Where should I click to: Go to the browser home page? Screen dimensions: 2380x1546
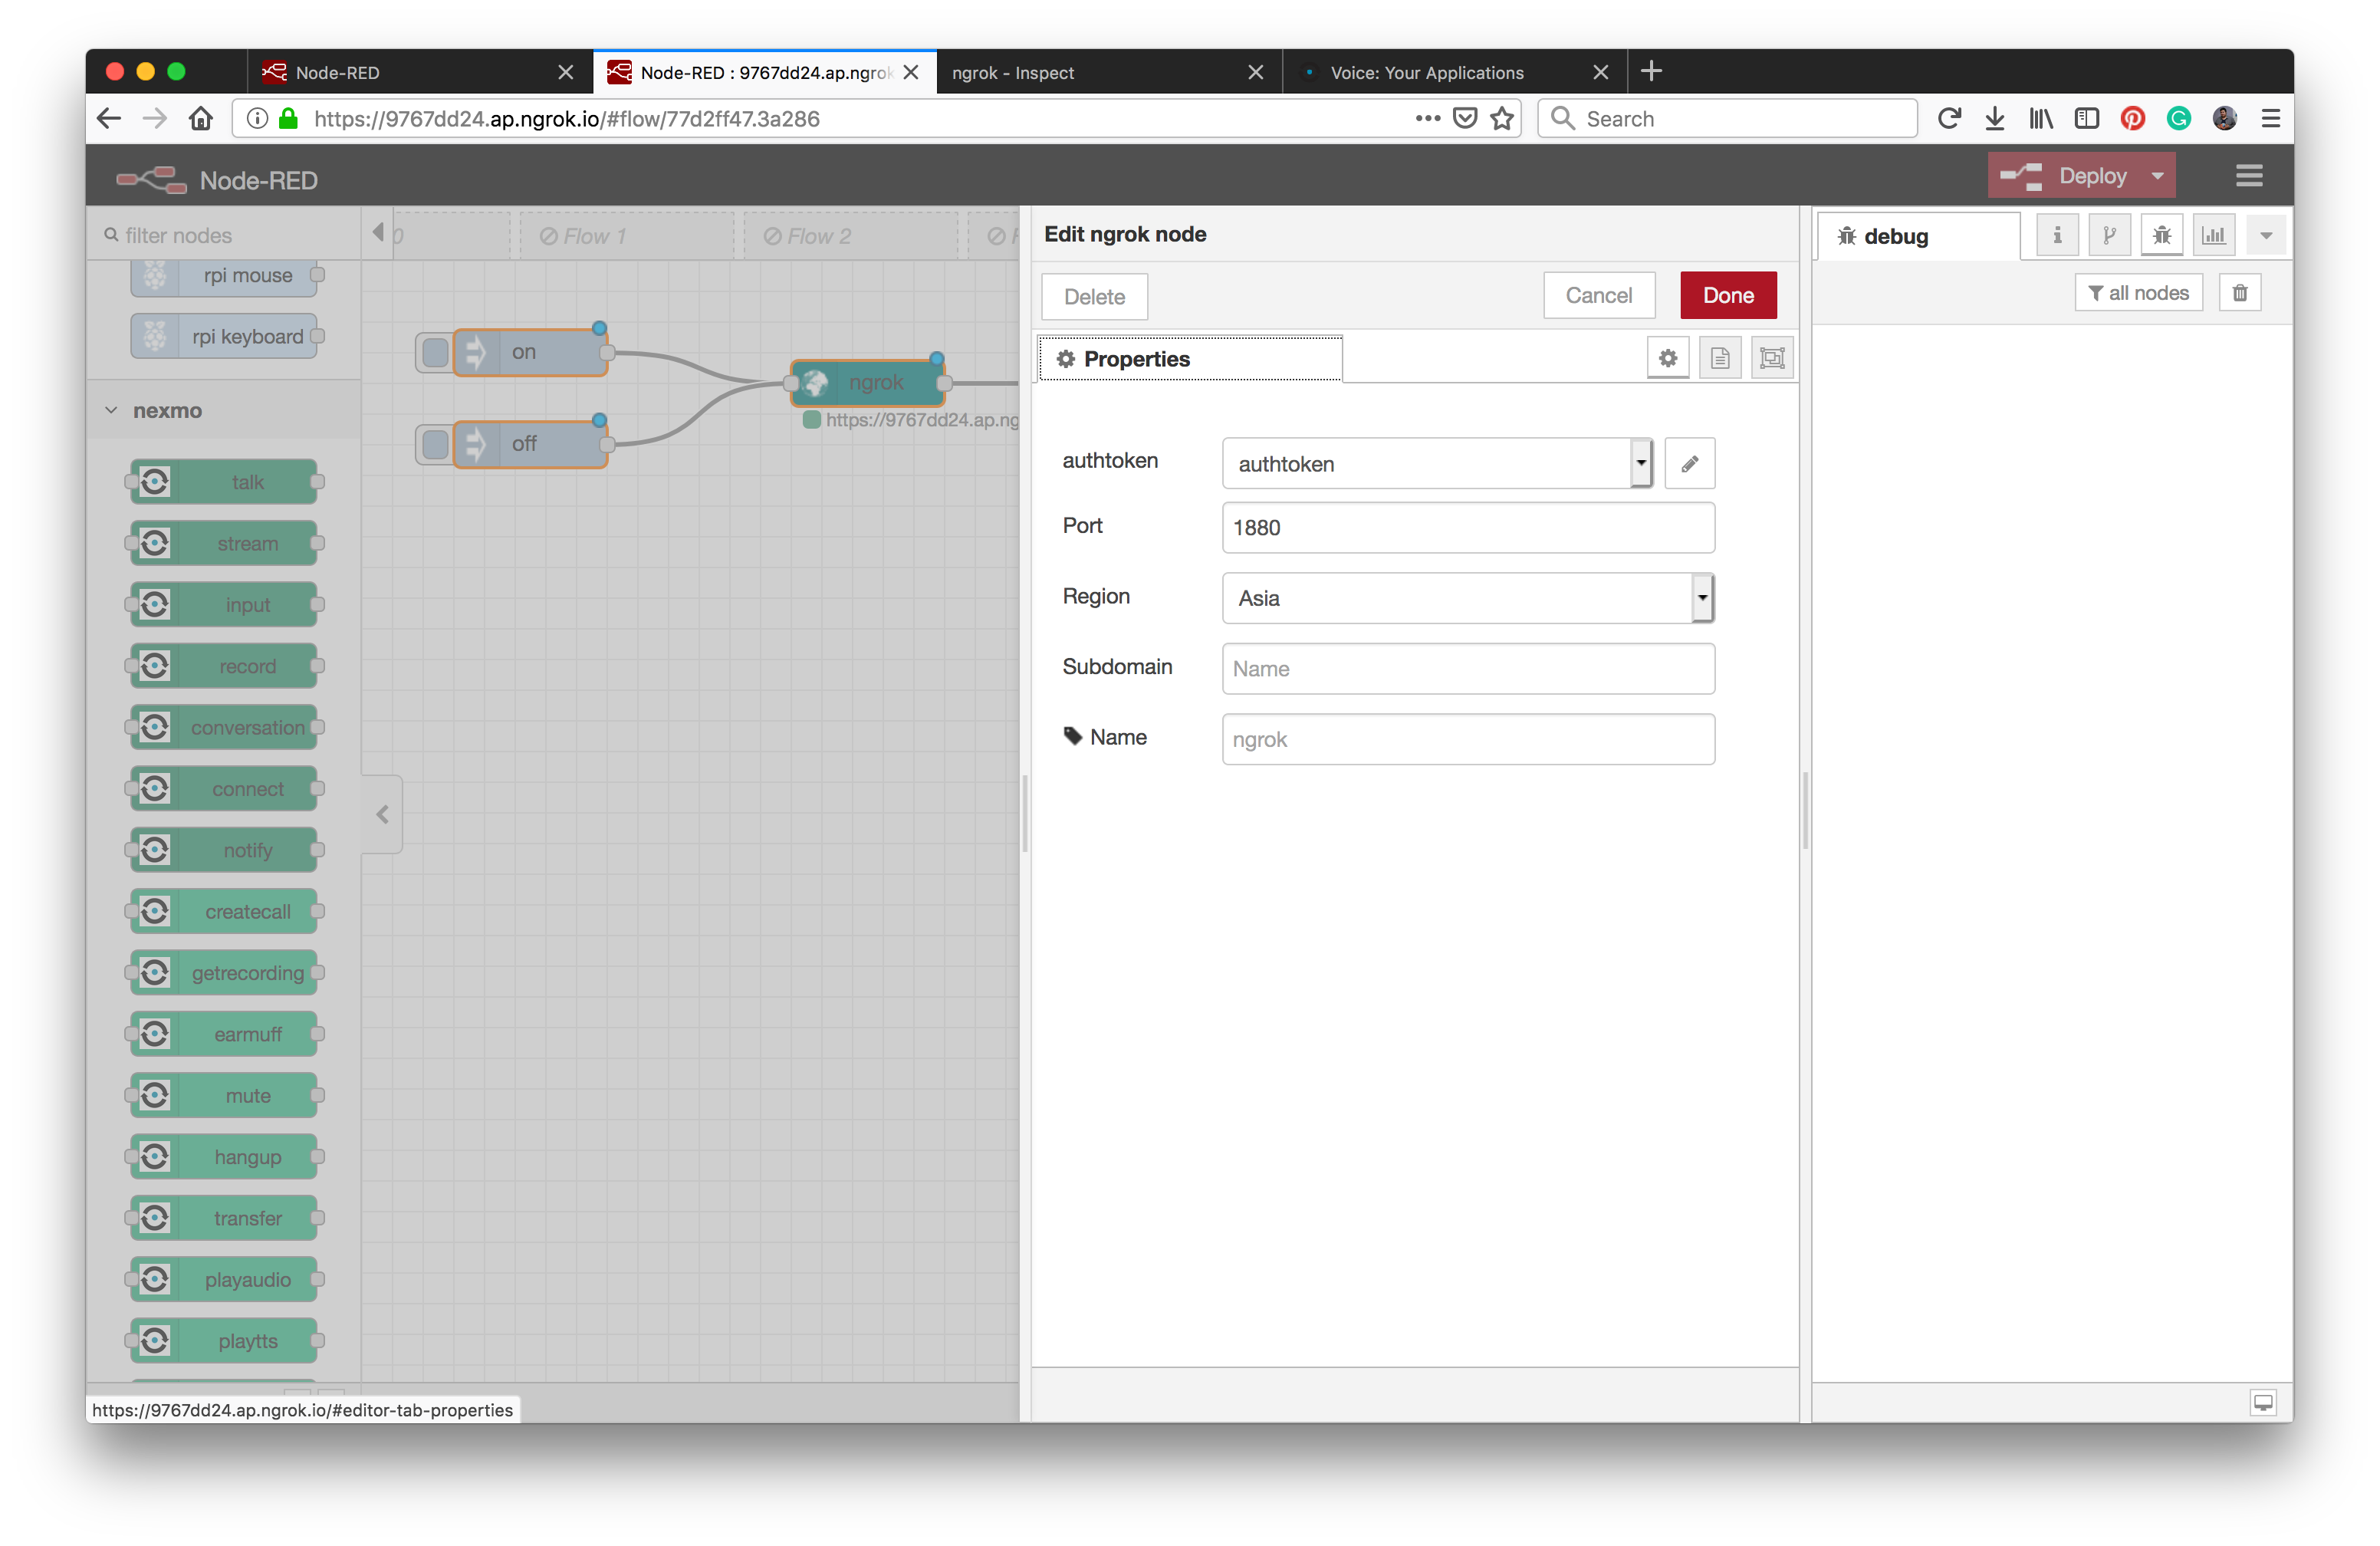pos(201,119)
